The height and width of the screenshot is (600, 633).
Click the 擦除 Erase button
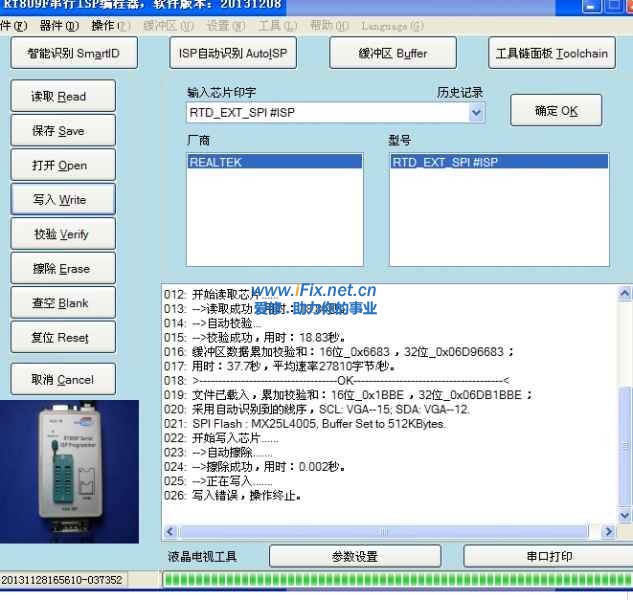click(x=63, y=268)
